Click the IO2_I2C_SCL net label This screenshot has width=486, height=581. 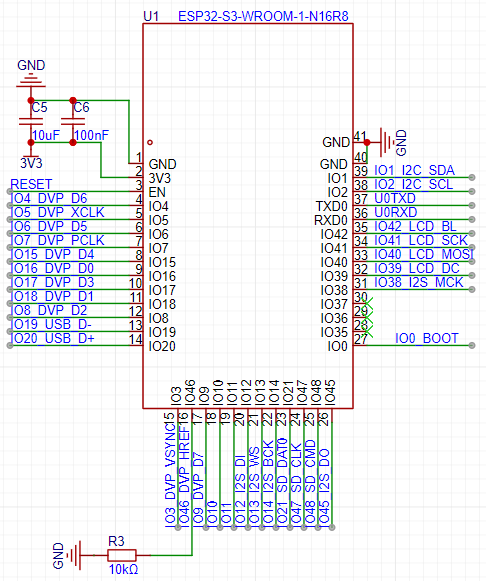tap(414, 184)
